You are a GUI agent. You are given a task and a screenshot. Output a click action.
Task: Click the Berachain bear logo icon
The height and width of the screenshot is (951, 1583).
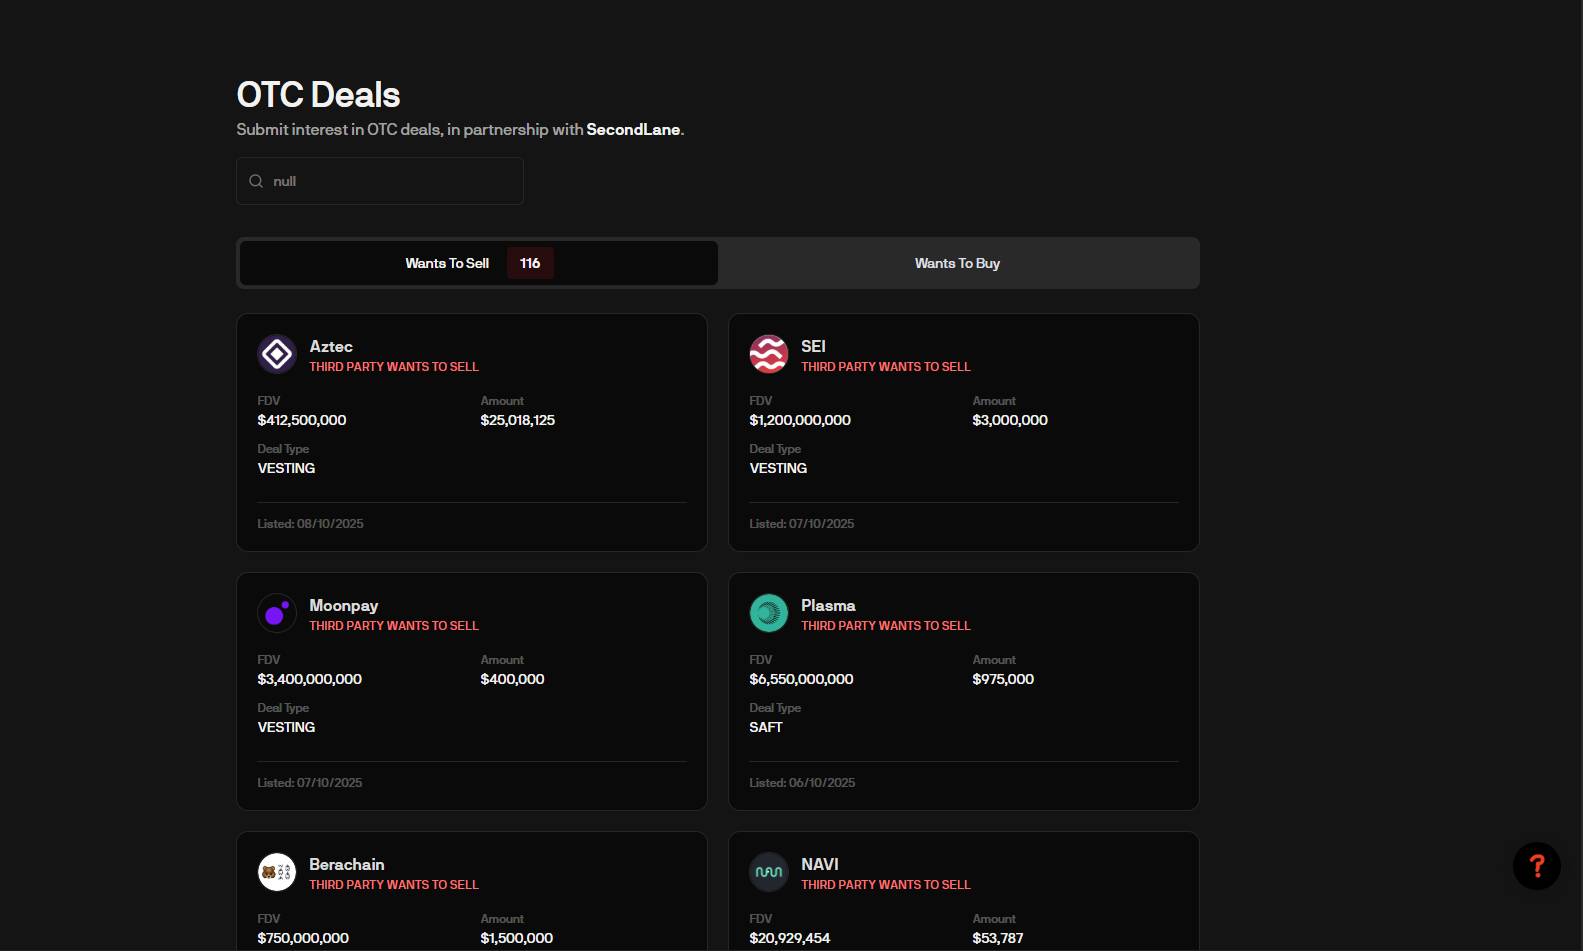[277, 872]
